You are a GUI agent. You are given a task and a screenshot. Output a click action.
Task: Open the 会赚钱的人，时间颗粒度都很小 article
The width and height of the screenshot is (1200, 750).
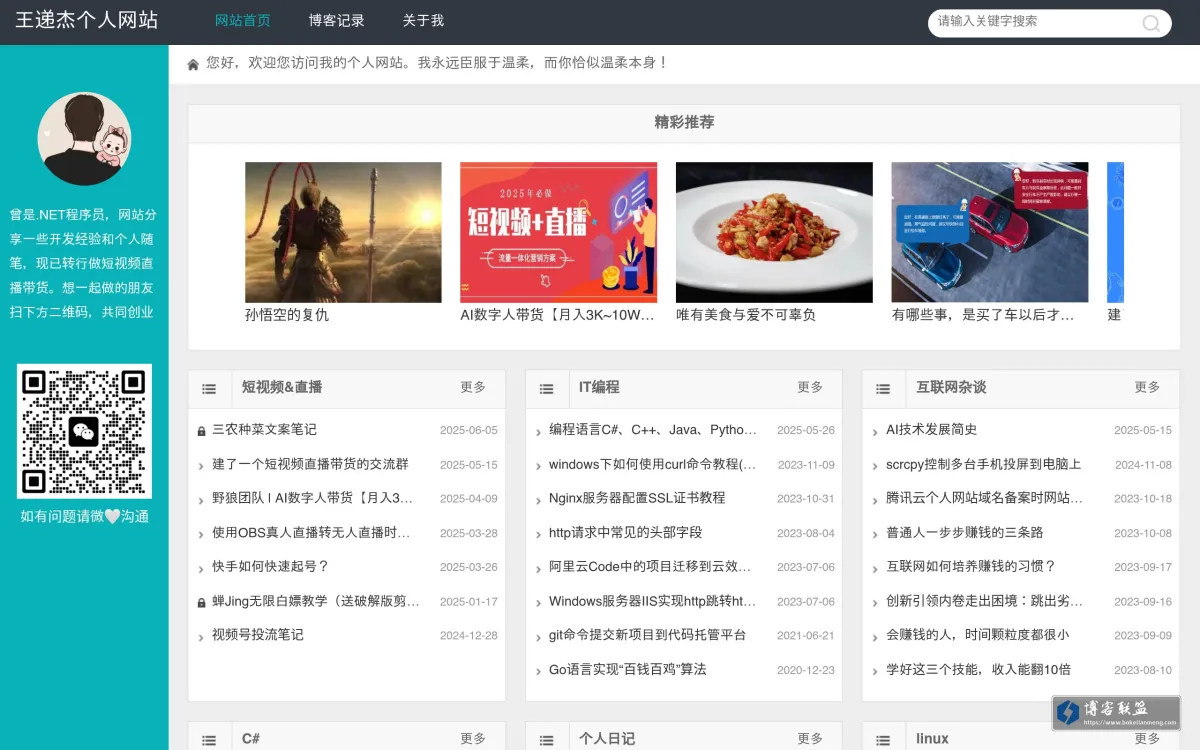[978, 635]
